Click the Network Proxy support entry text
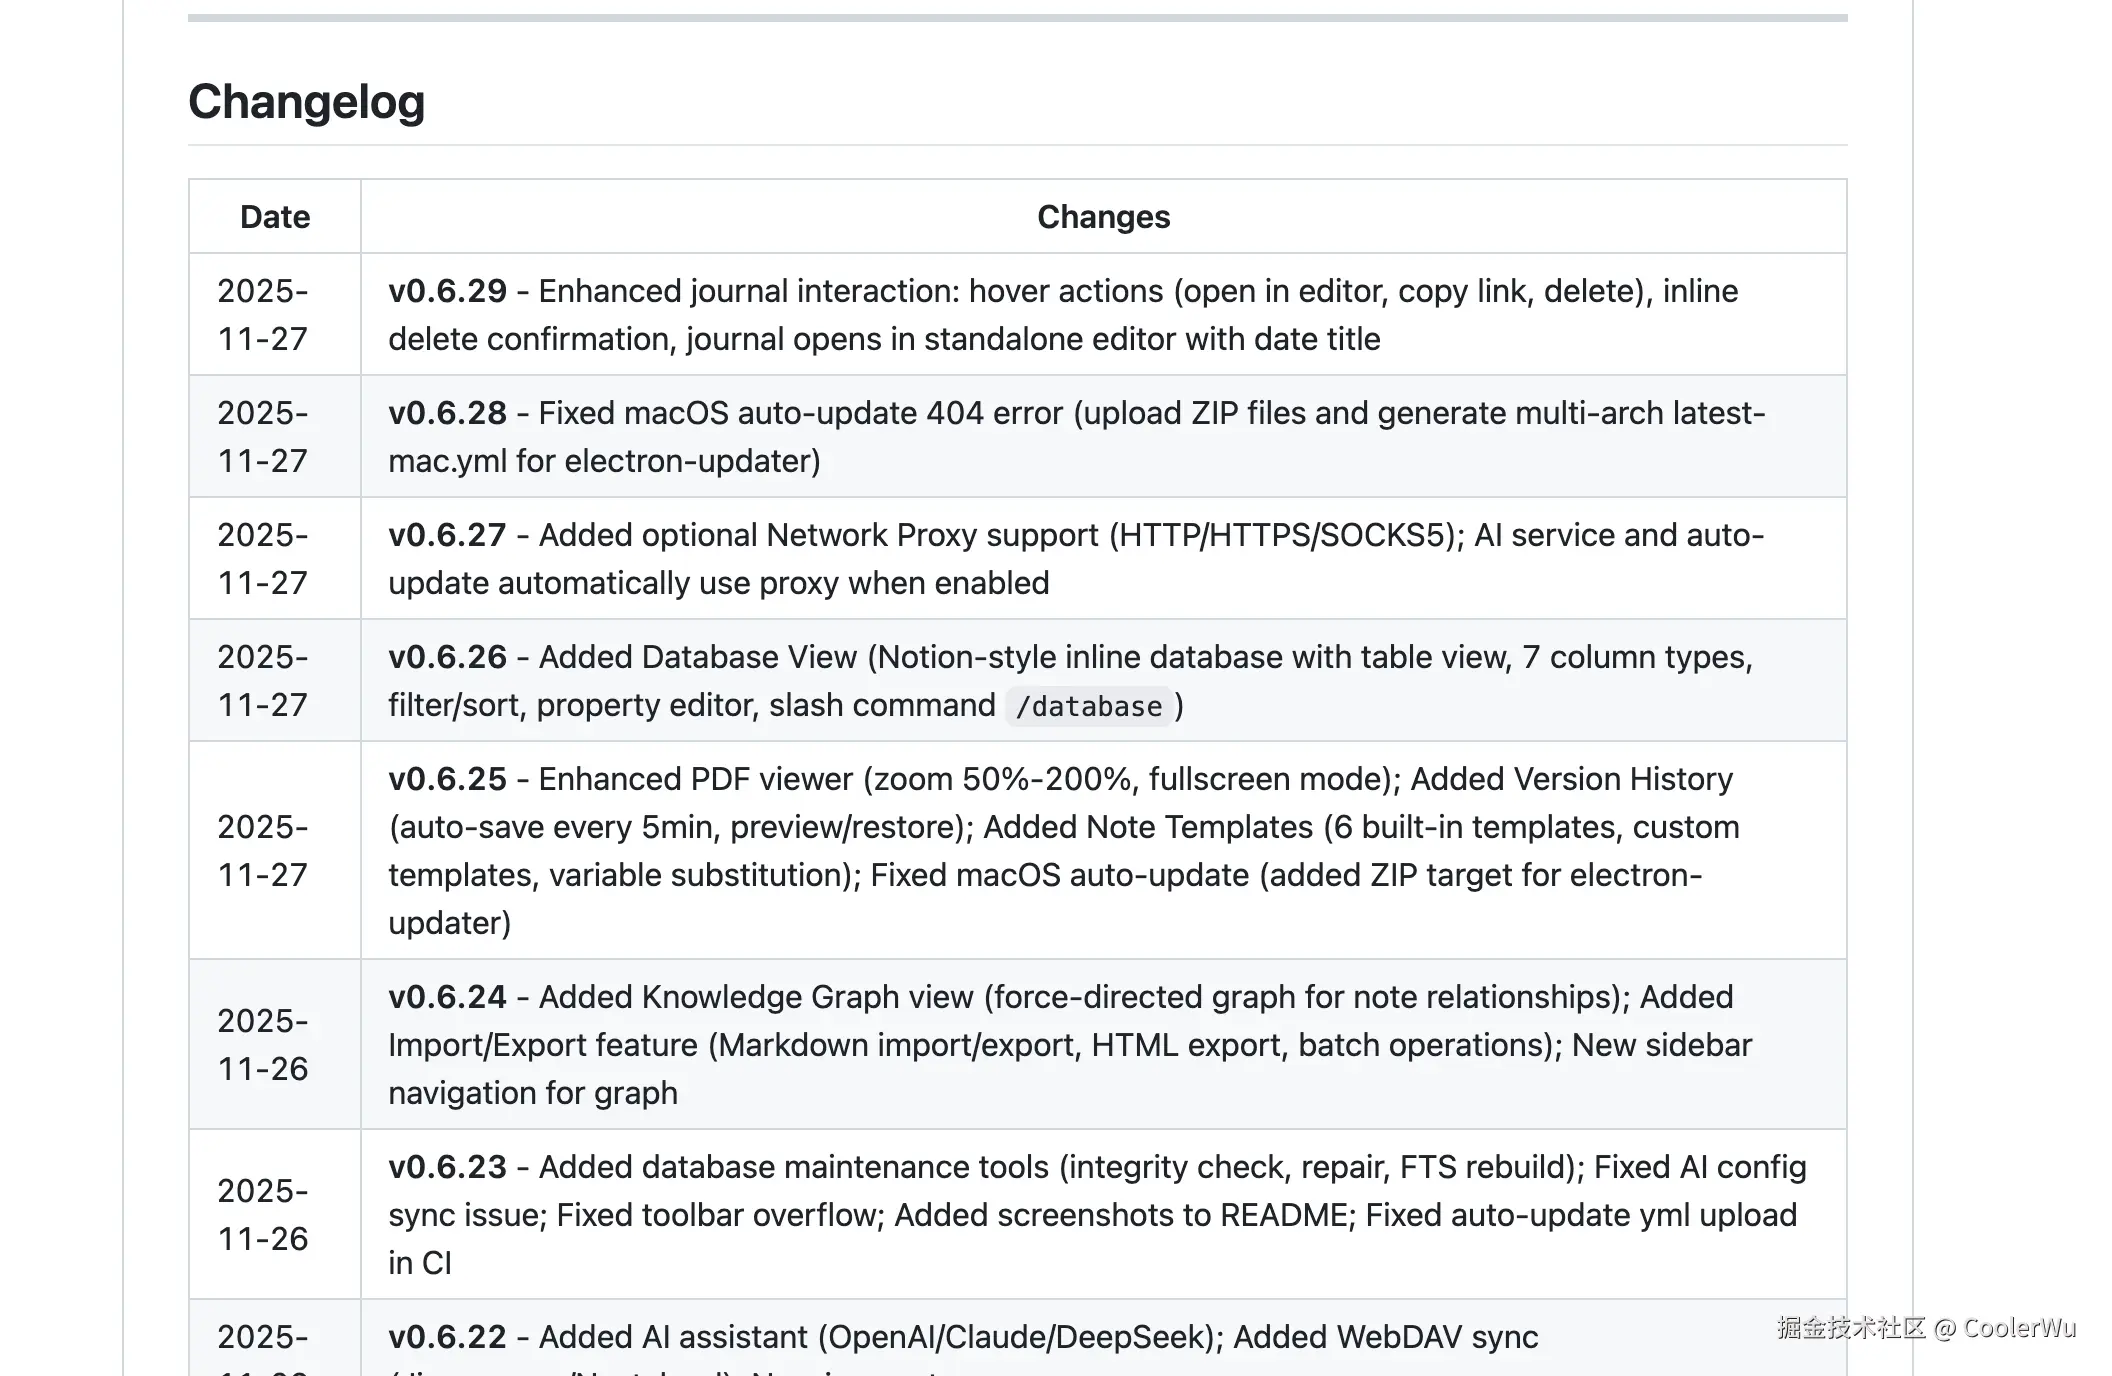 click(932, 535)
